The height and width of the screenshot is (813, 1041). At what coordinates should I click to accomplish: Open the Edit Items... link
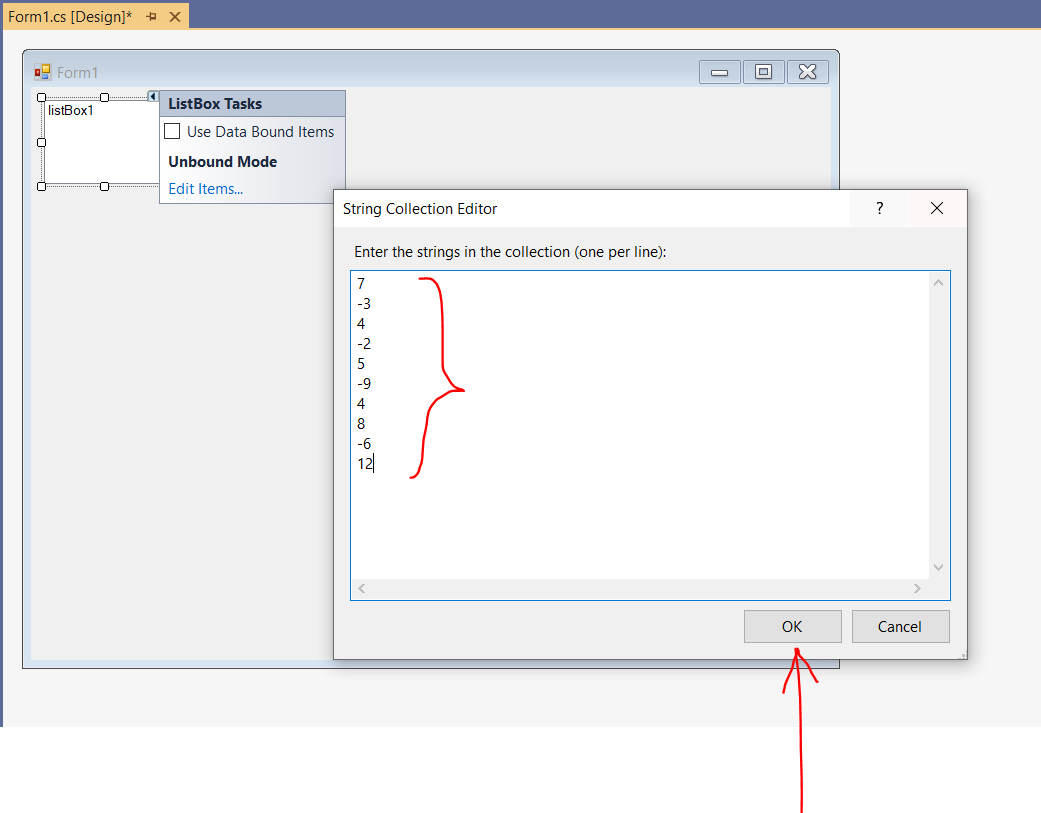click(x=205, y=188)
